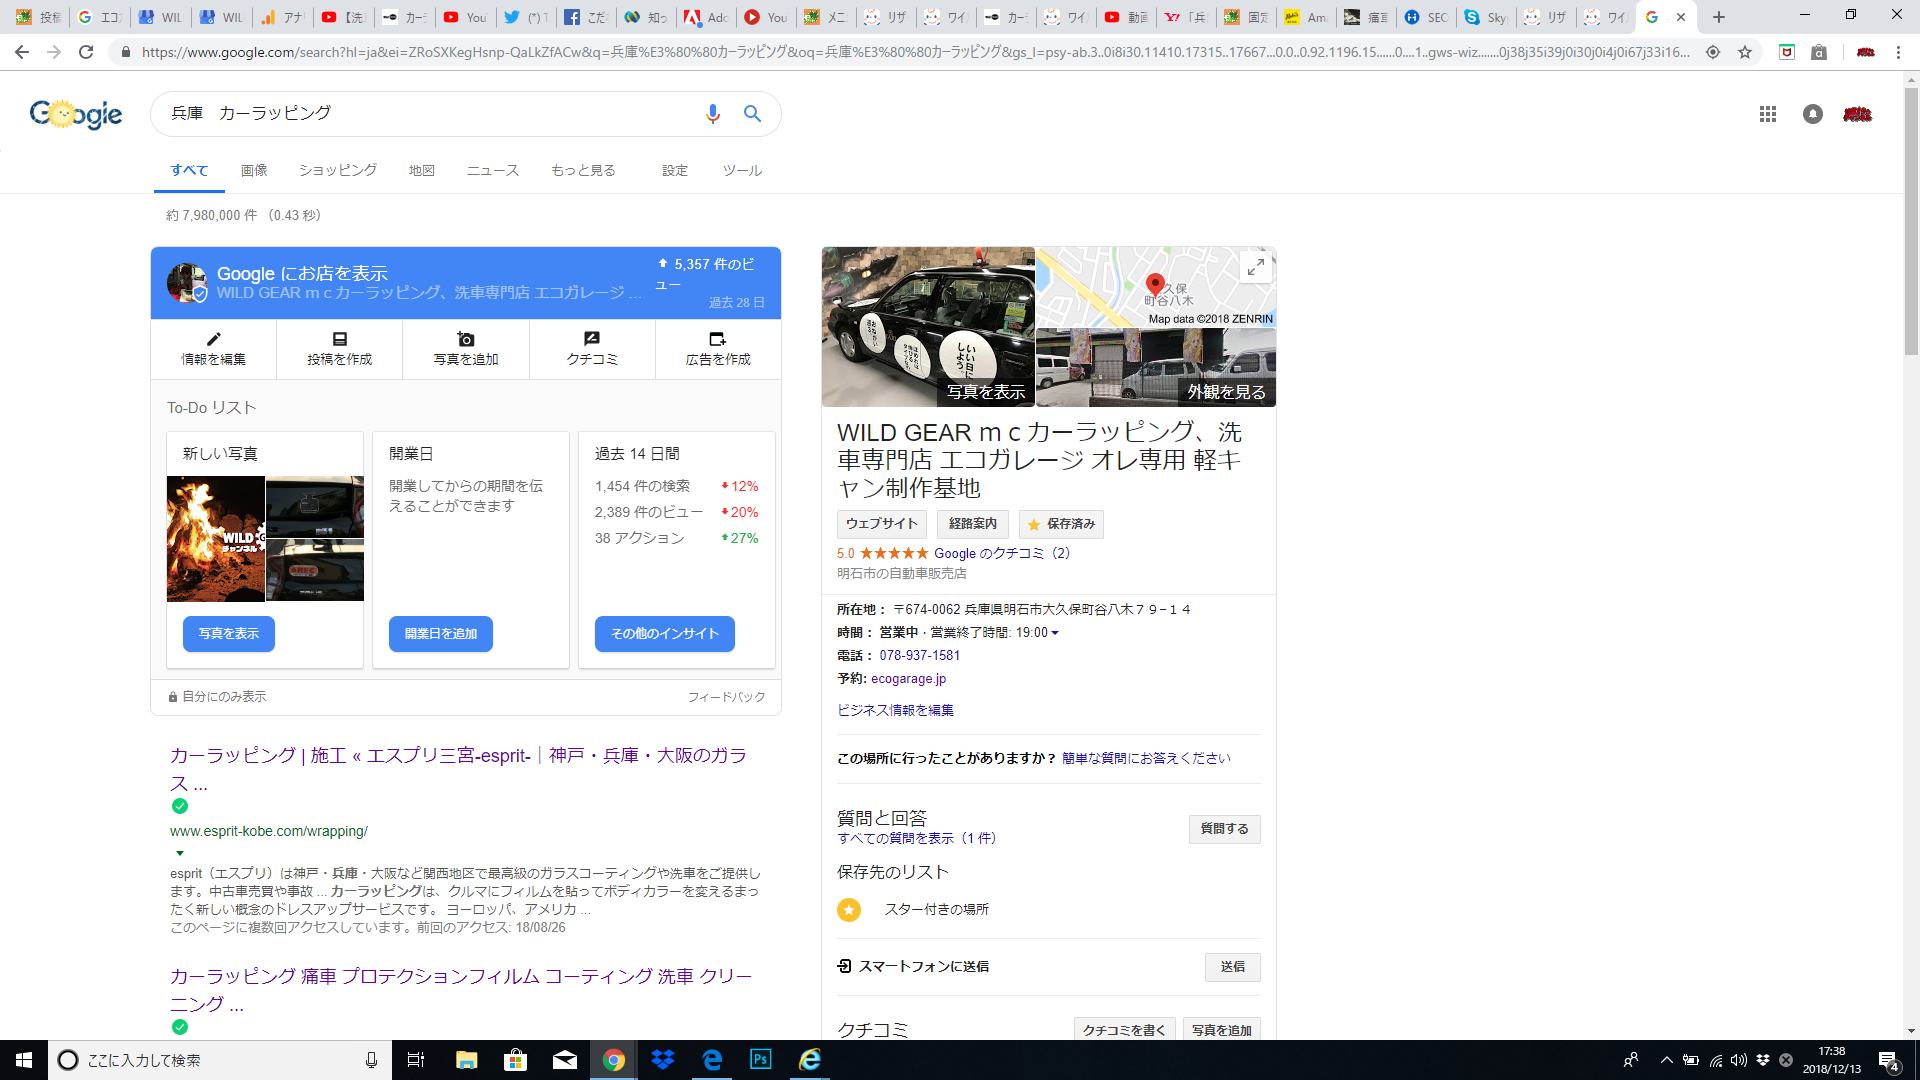Open the ビジネス情報を編集 link
The width and height of the screenshot is (1920, 1080).
[x=895, y=710]
